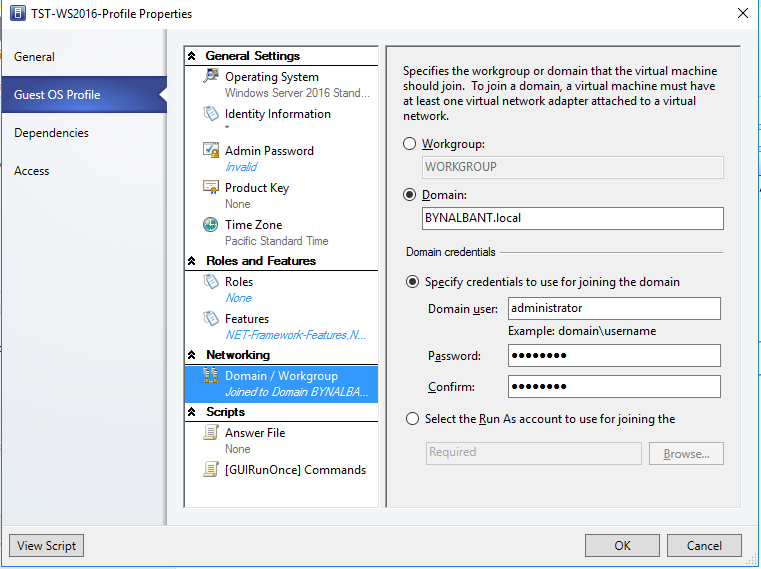Click the View Script button
The width and height of the screenshot is (761, 569).
pos(47,546)
